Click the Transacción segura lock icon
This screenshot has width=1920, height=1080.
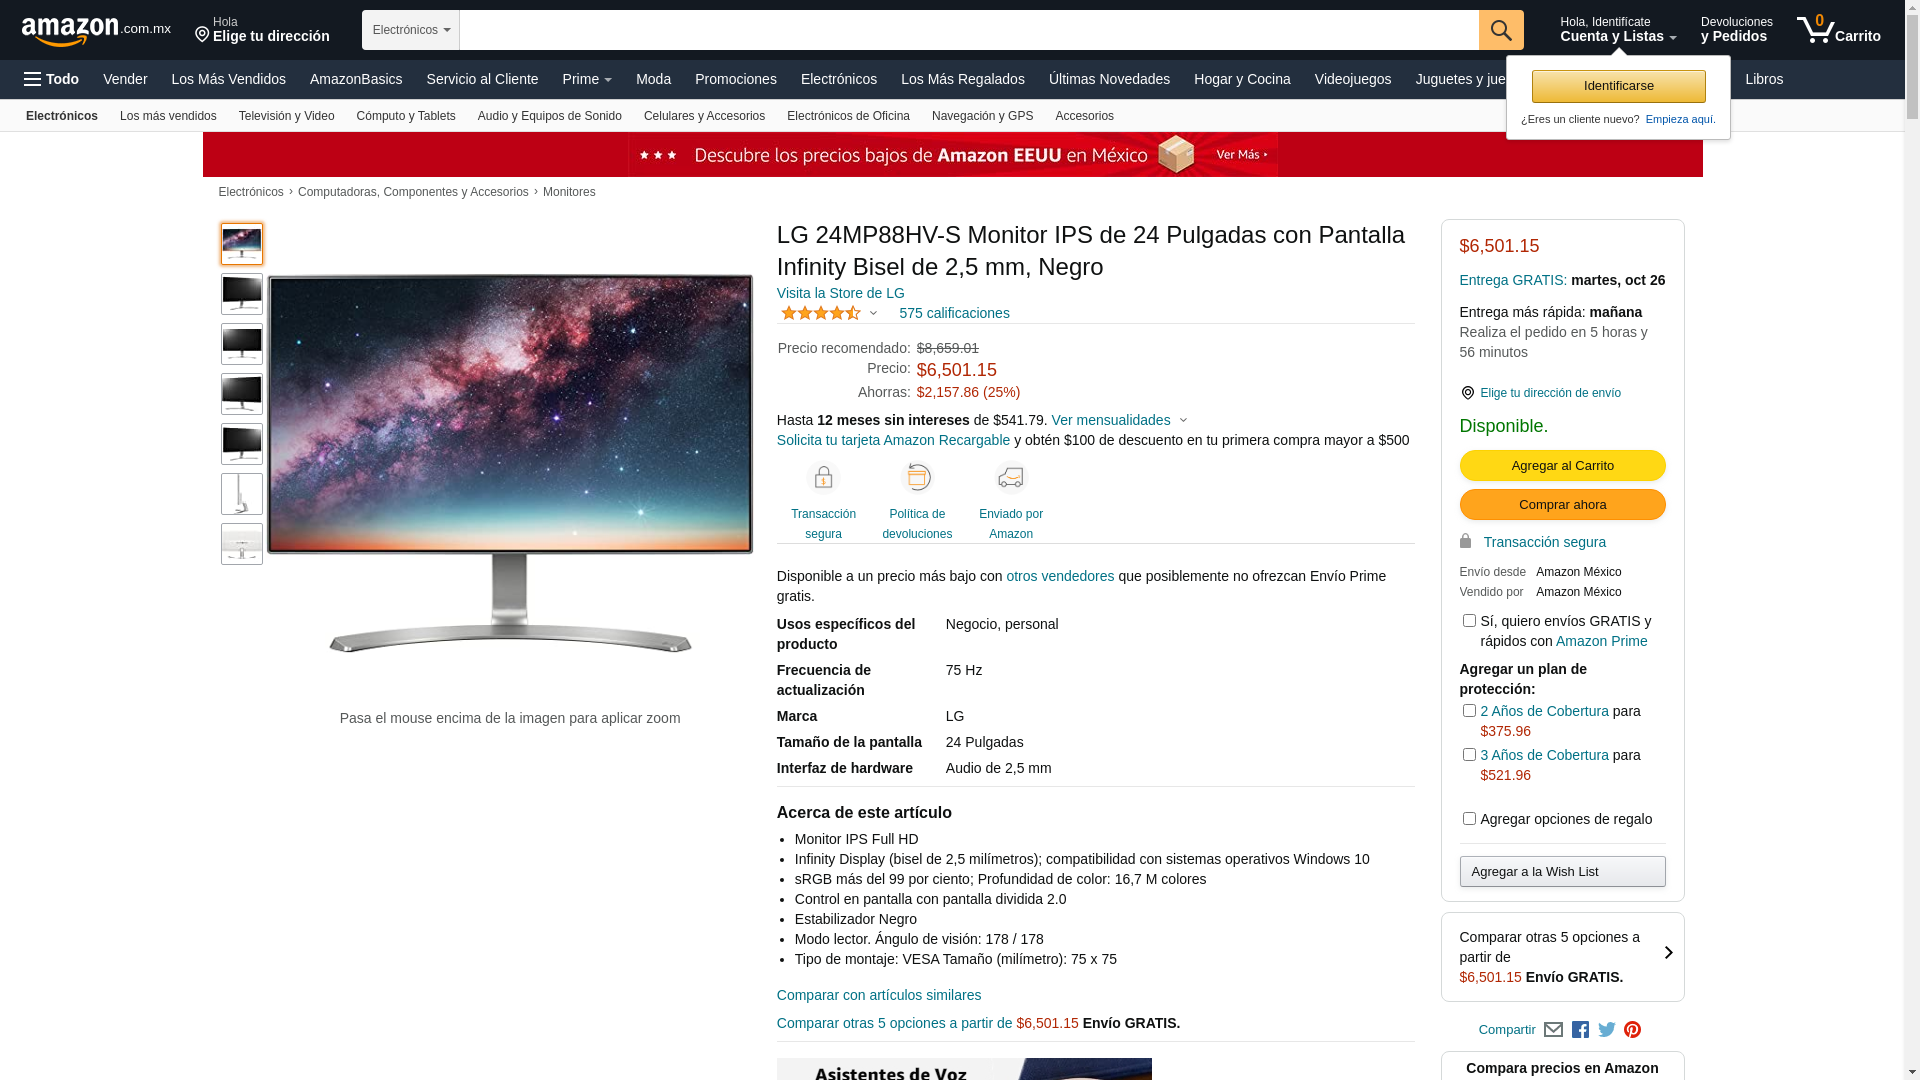[x=823, y=478]
